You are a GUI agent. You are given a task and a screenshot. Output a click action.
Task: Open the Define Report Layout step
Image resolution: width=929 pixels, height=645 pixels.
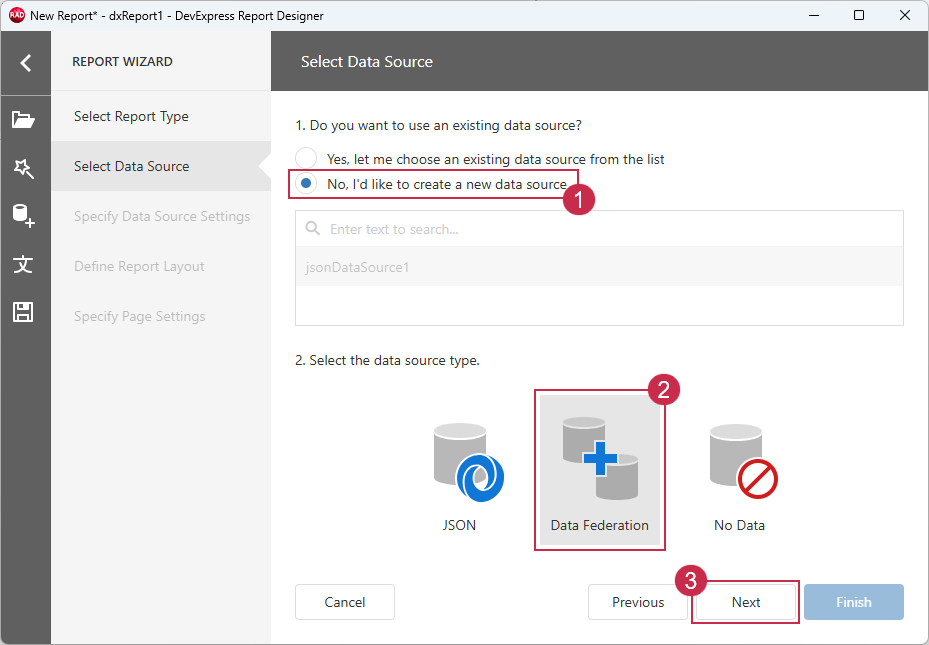[161, 266]
